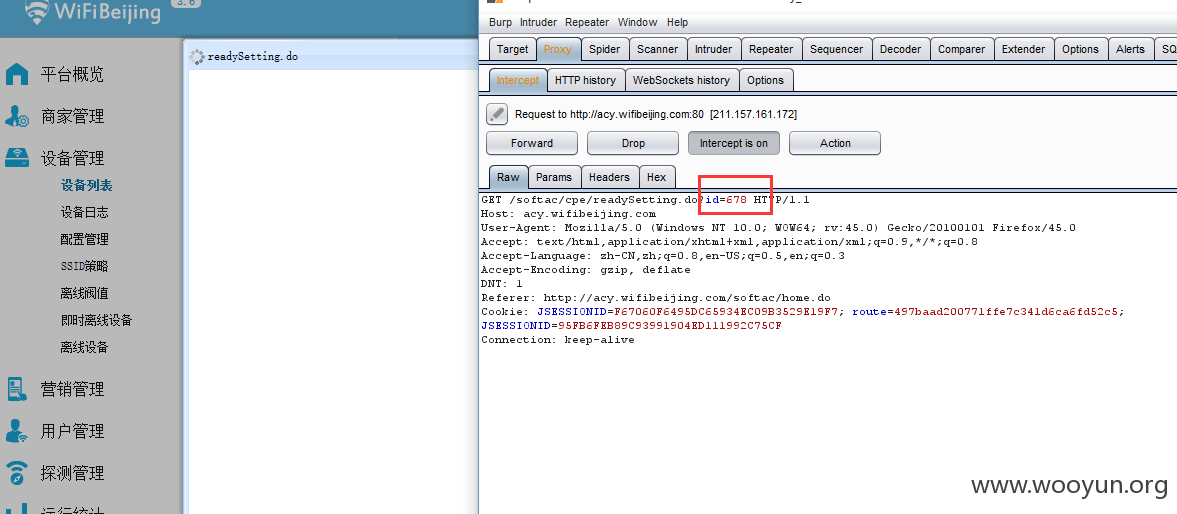Select the loading readySetting.do tab

243,56
